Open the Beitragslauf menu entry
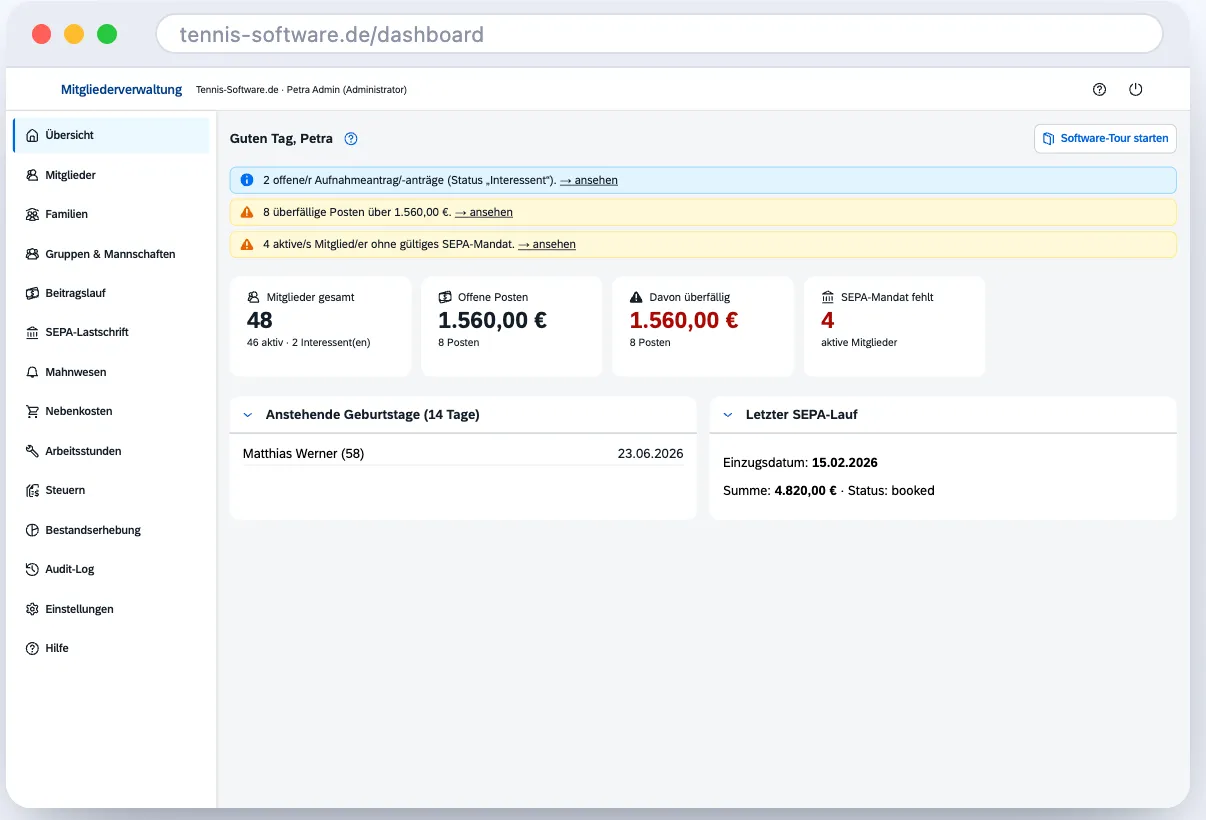This screenshot has width=1206, height=820. coord(111,293)
